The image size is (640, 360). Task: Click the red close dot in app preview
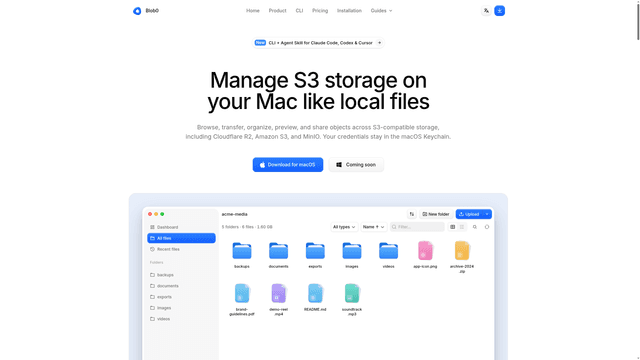click(150, 214)
